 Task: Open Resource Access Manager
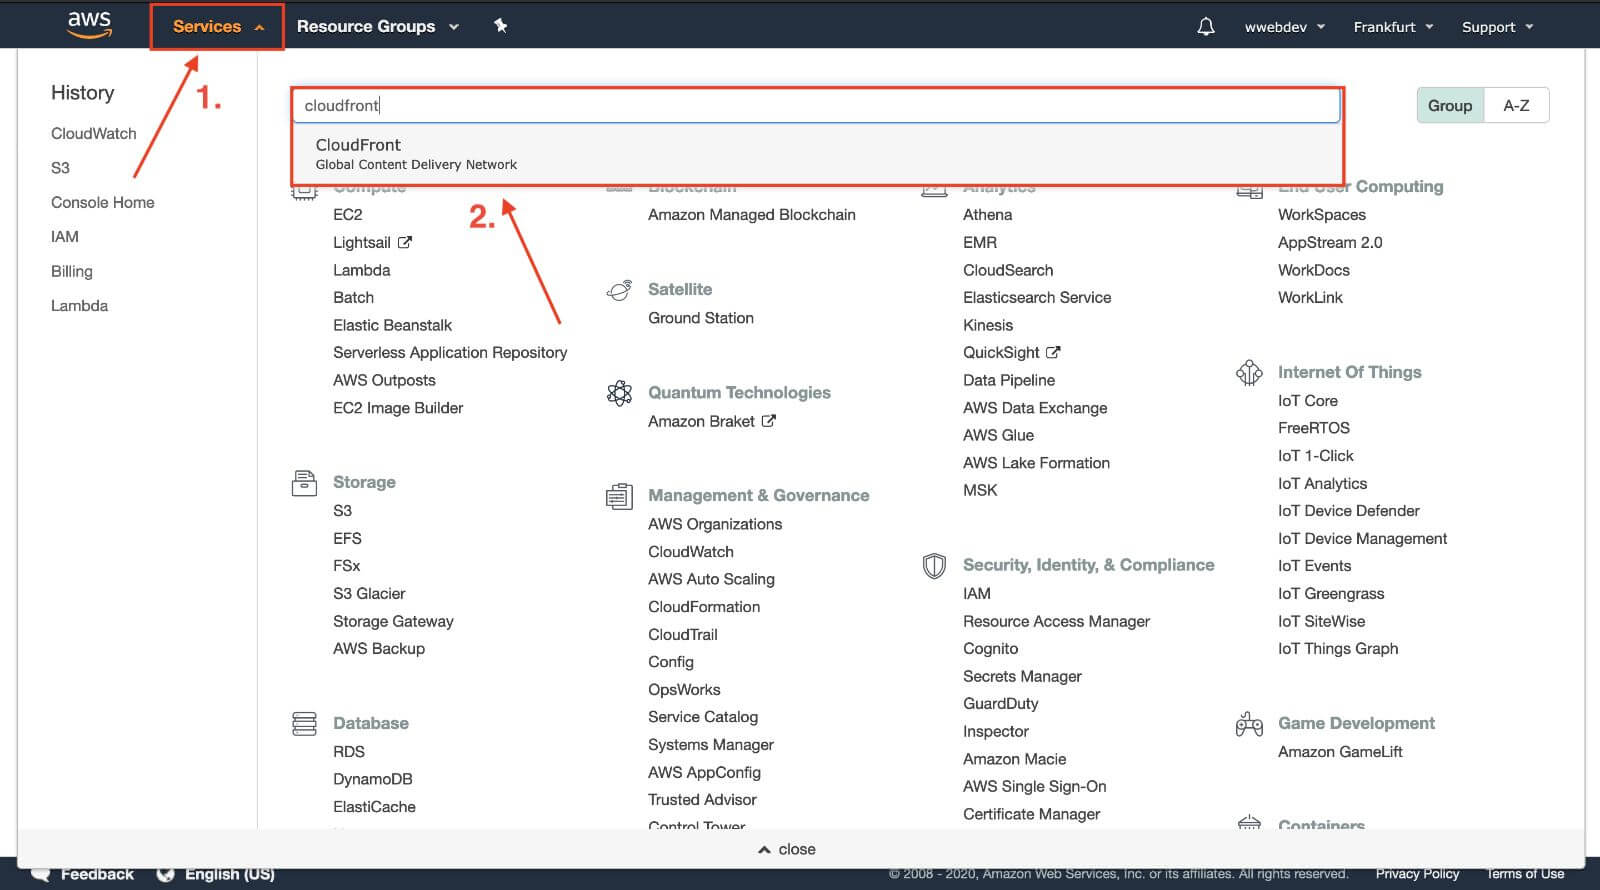[1056, 622]
